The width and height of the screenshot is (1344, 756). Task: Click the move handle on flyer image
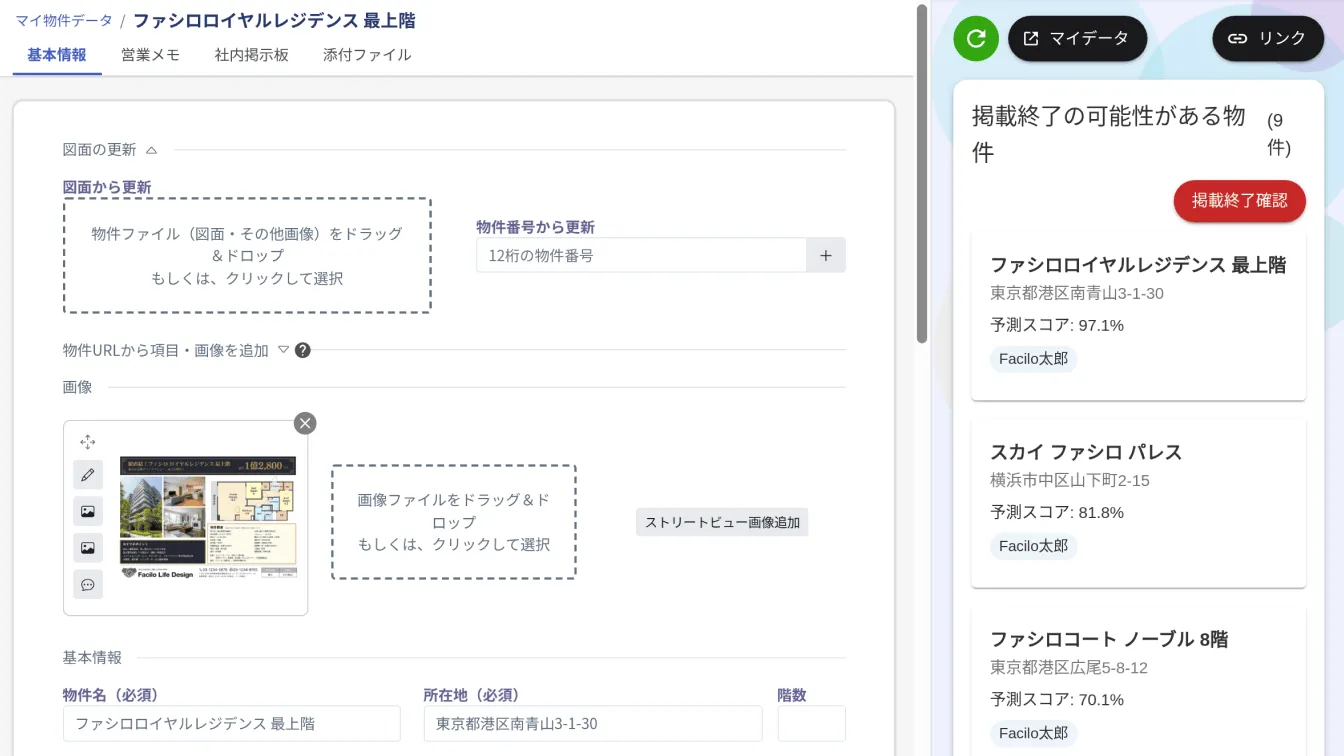pyautogui.click(x=88, y=442)
